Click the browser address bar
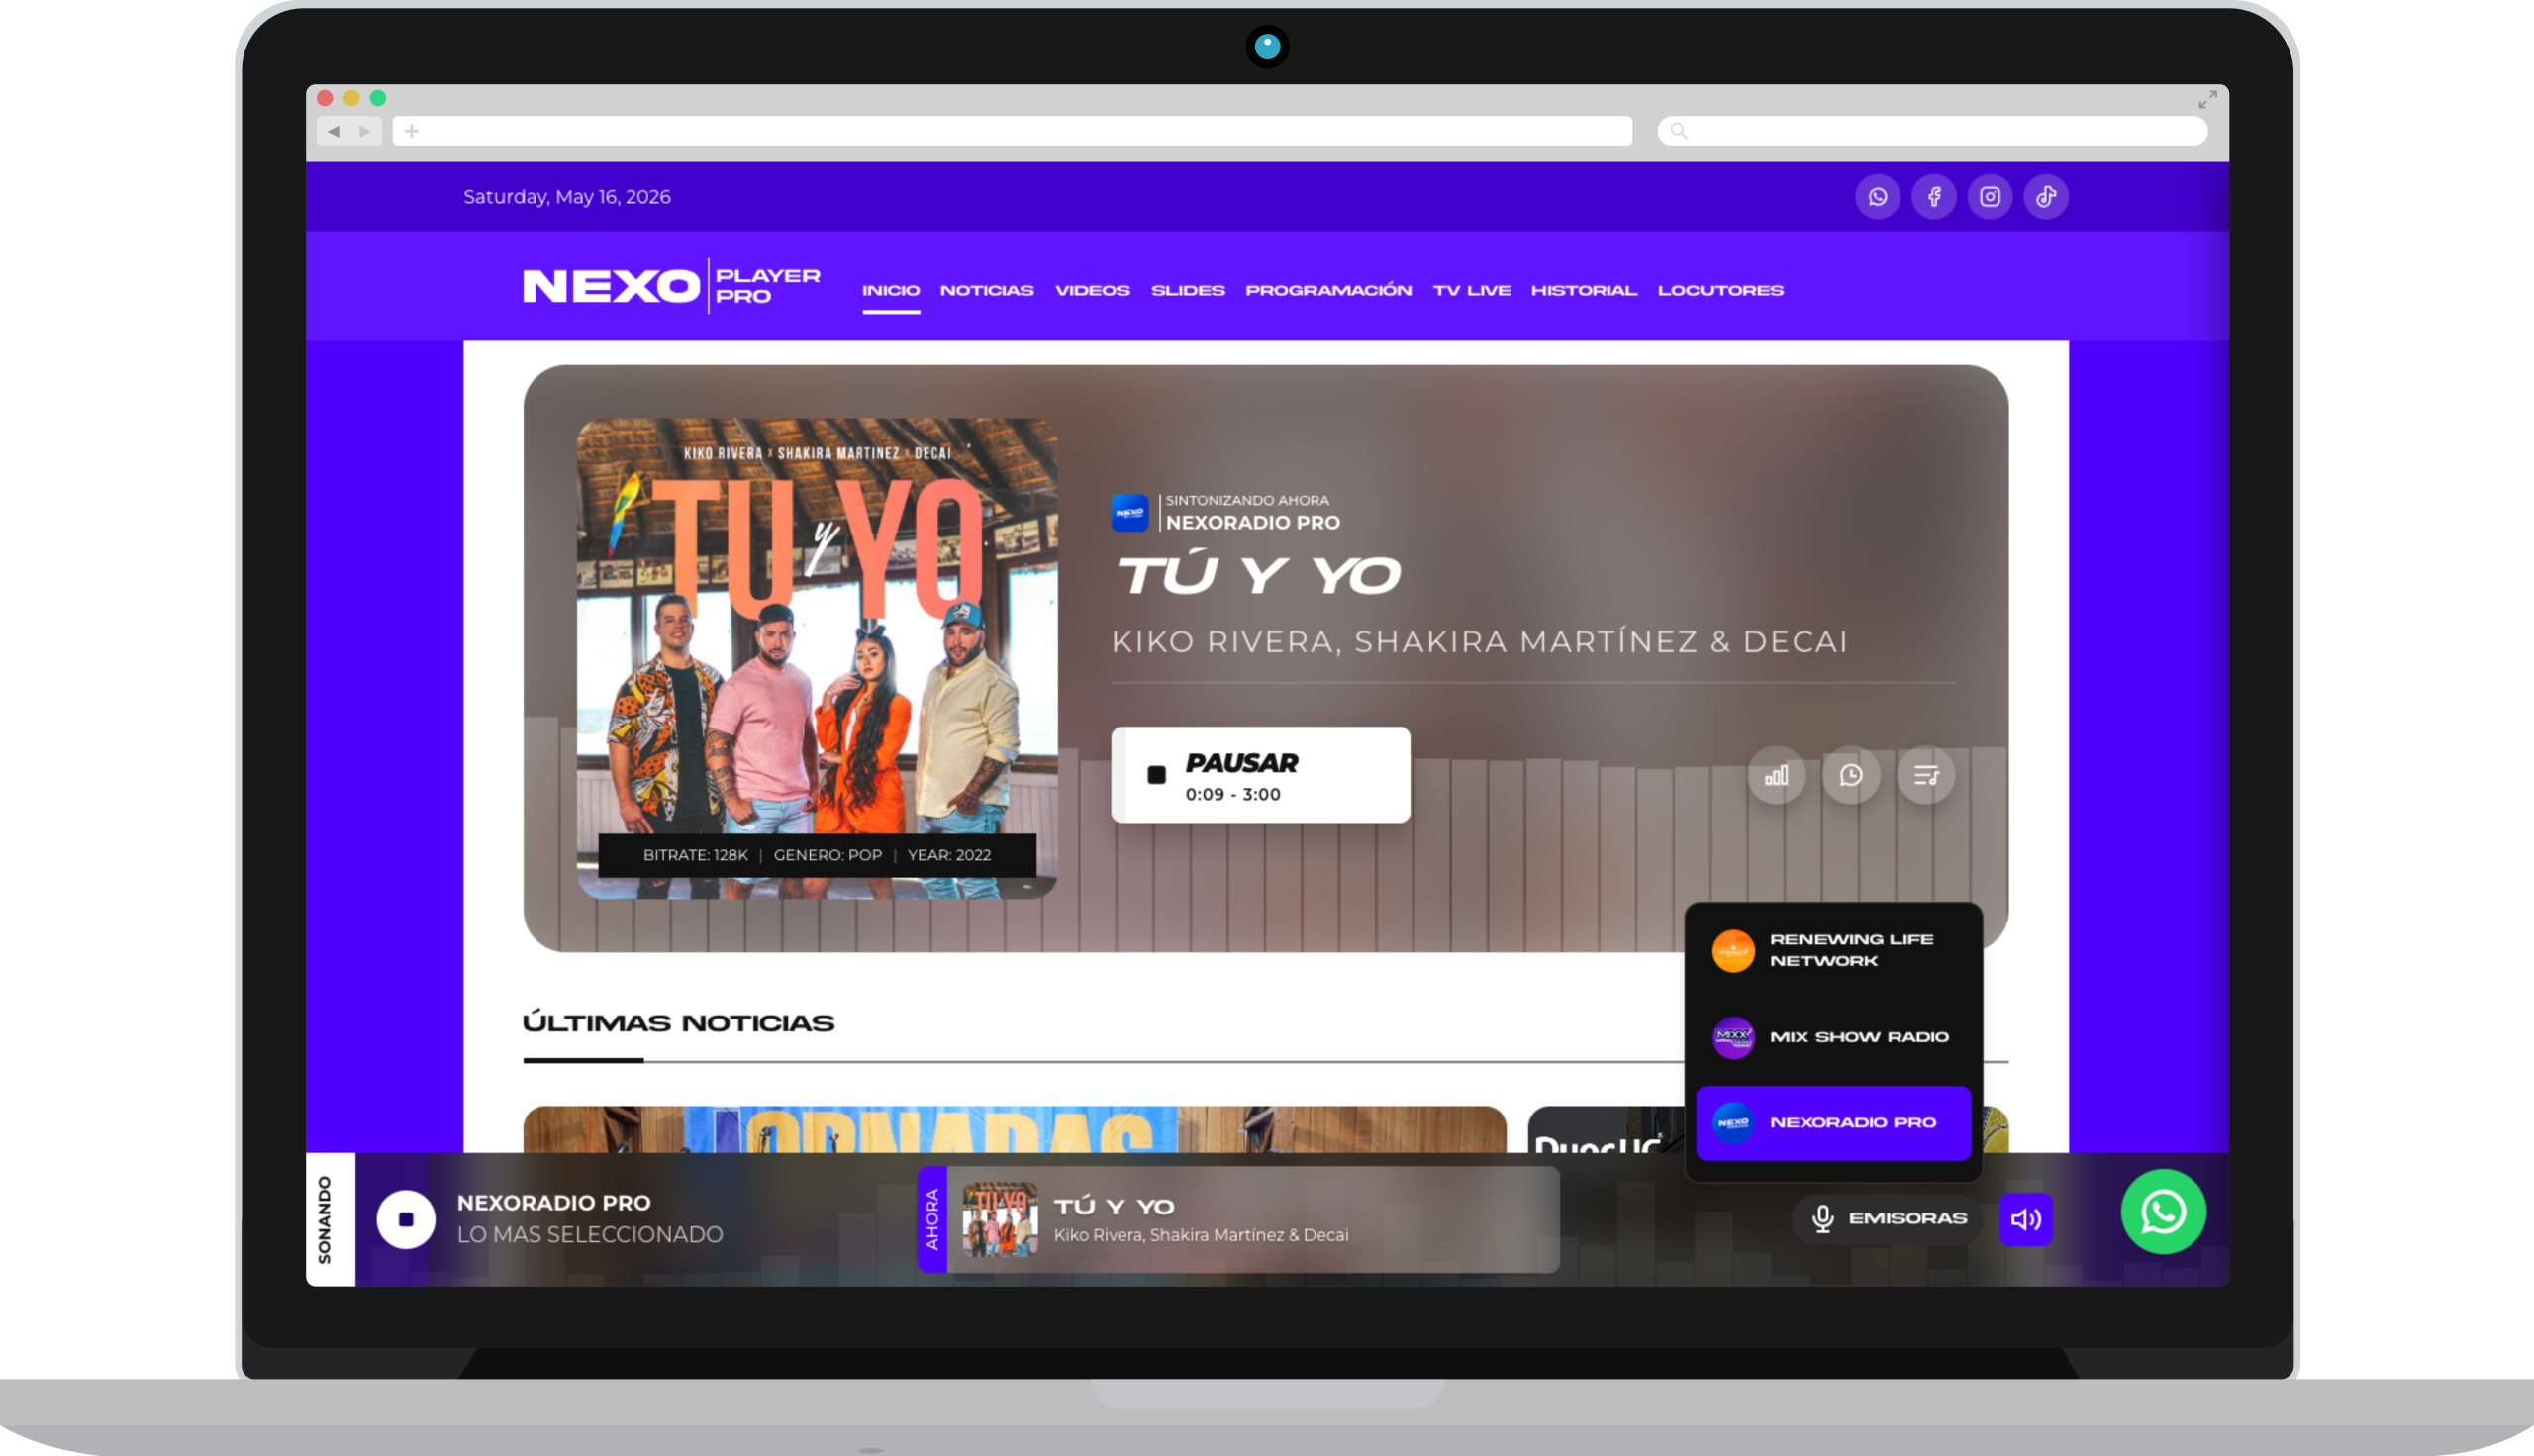Screen dimensions: 2534x1456 pyautogui.click(x=1012, y=131)
